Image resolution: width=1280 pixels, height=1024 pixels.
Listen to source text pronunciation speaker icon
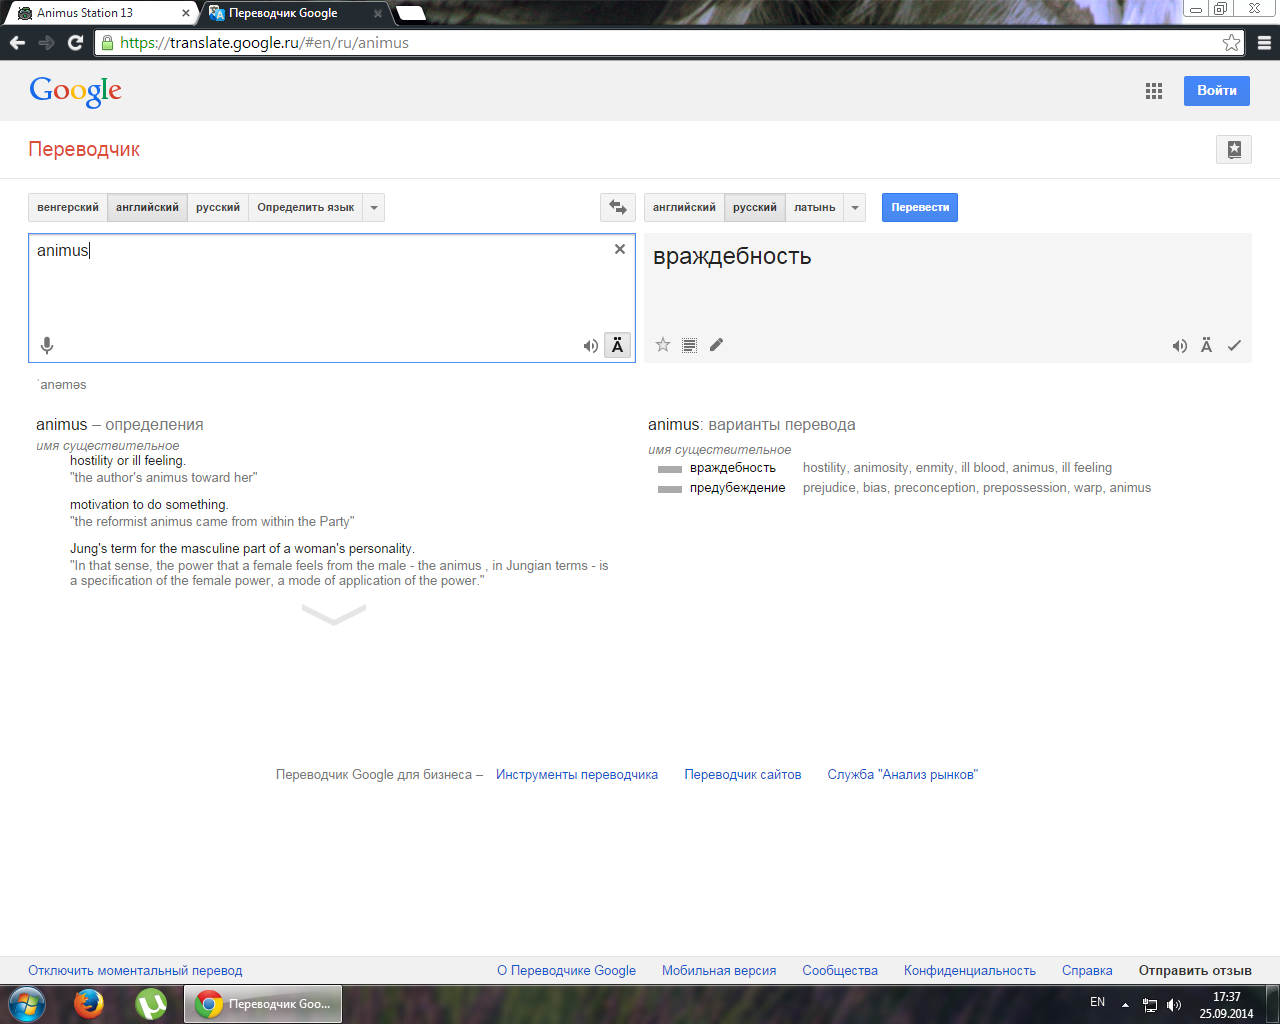pyautogui.click(x=591, y=346)
